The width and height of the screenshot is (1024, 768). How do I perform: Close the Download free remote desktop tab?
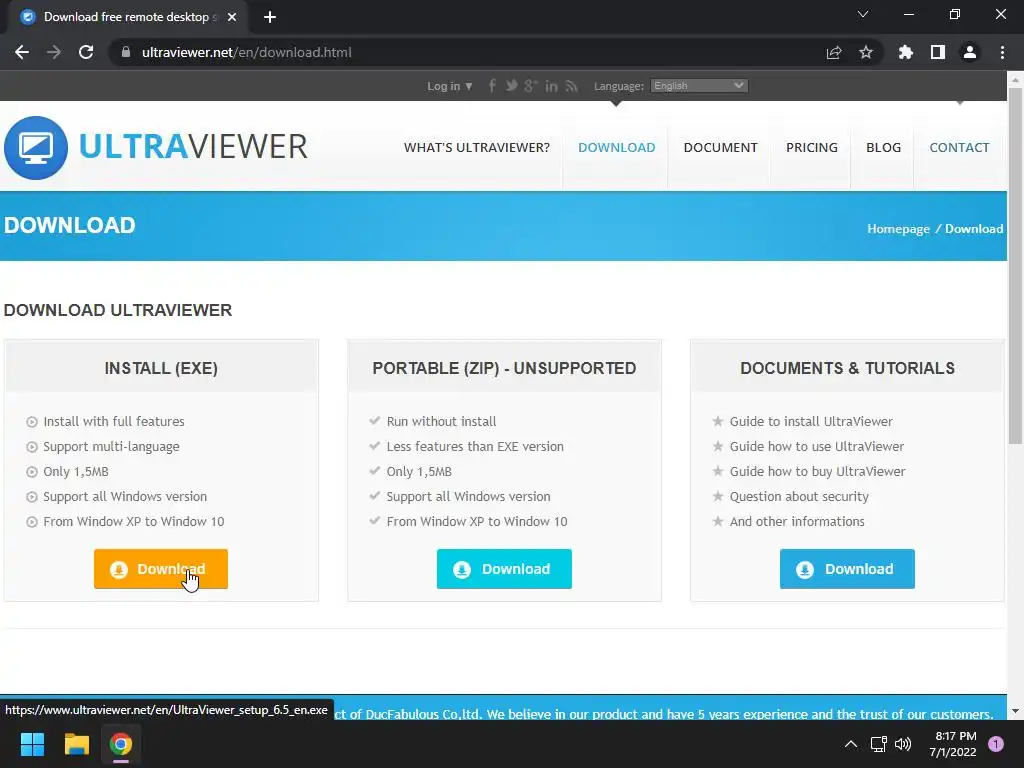pos(232,17)
